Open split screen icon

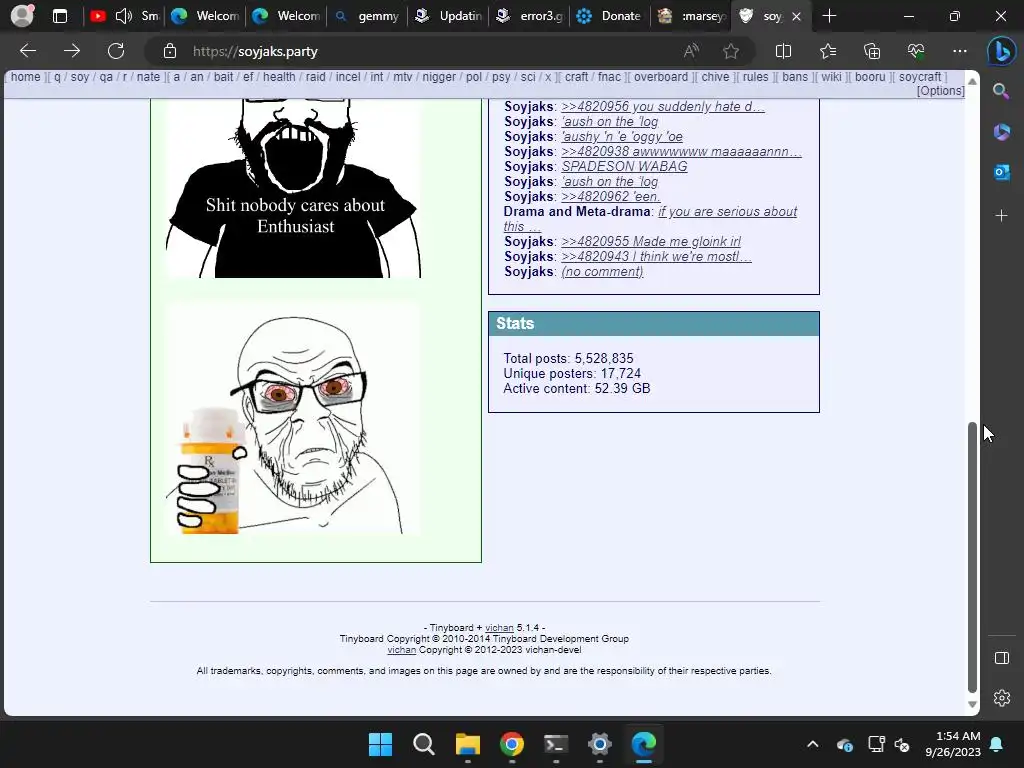pyautogui.click(x=783, y=51)
